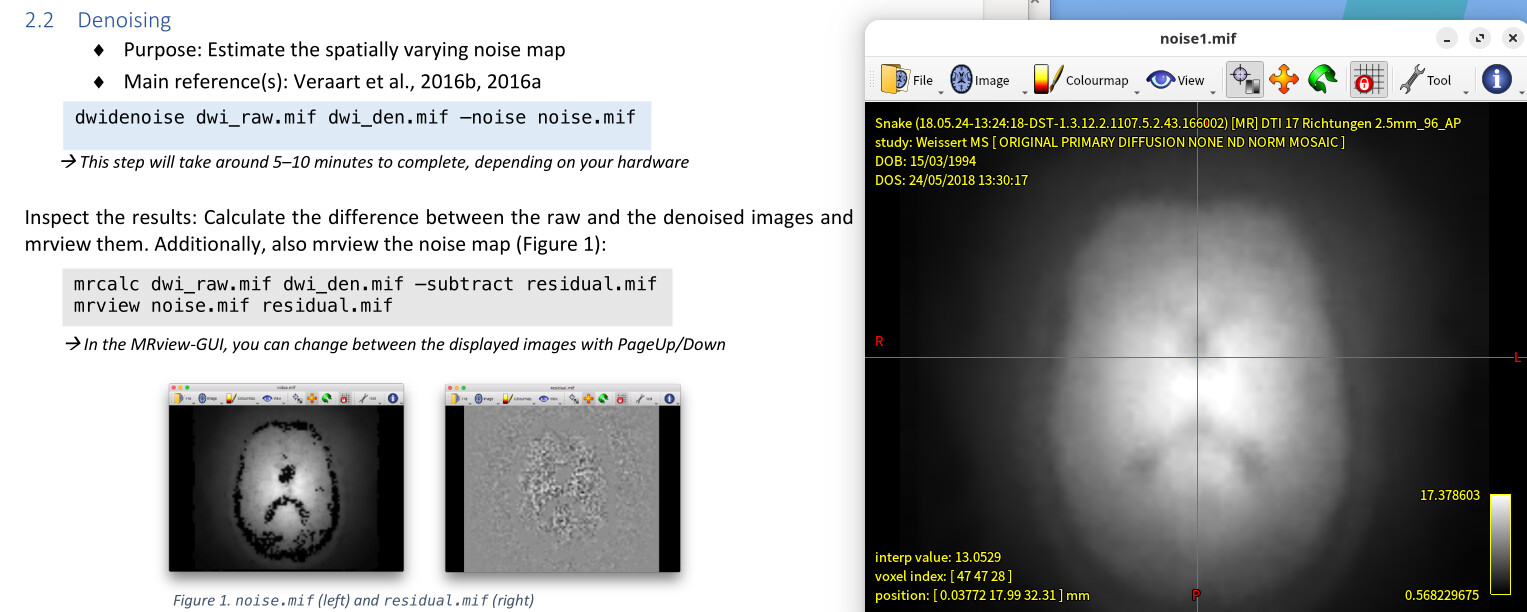Maximize the noise1.mif window
Viewport: 1527px width, 612px height.
coord(1480,39)
